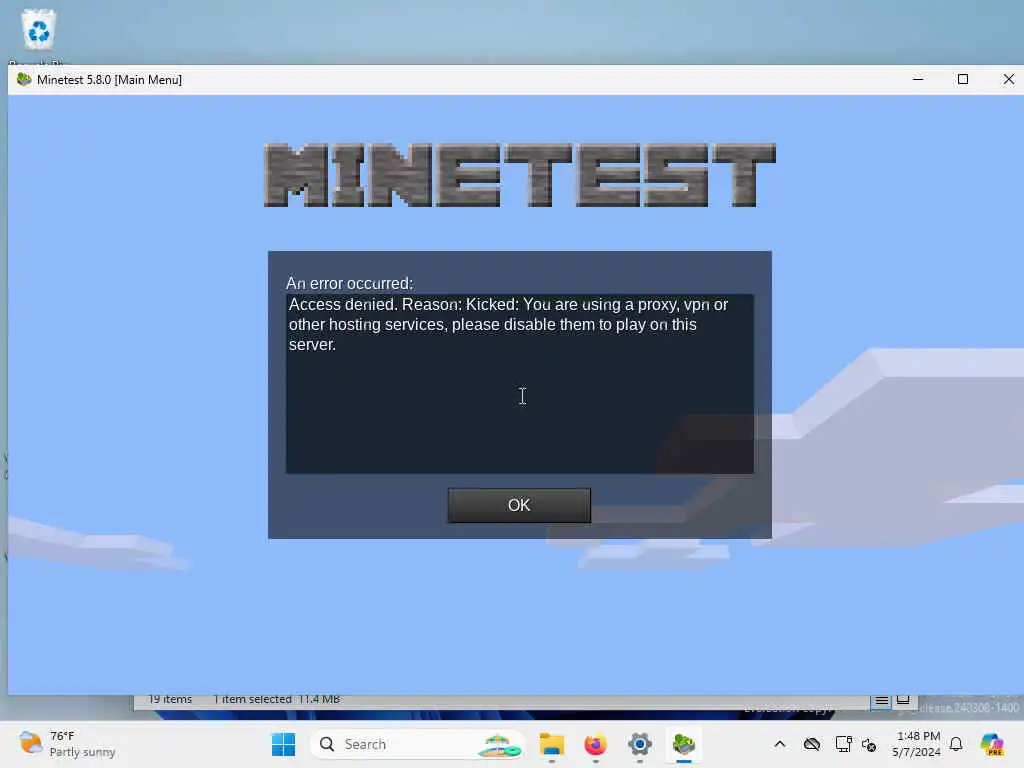Launch Firefox from the taskbar
1024x768 pixels.
(x=596, y=744)
